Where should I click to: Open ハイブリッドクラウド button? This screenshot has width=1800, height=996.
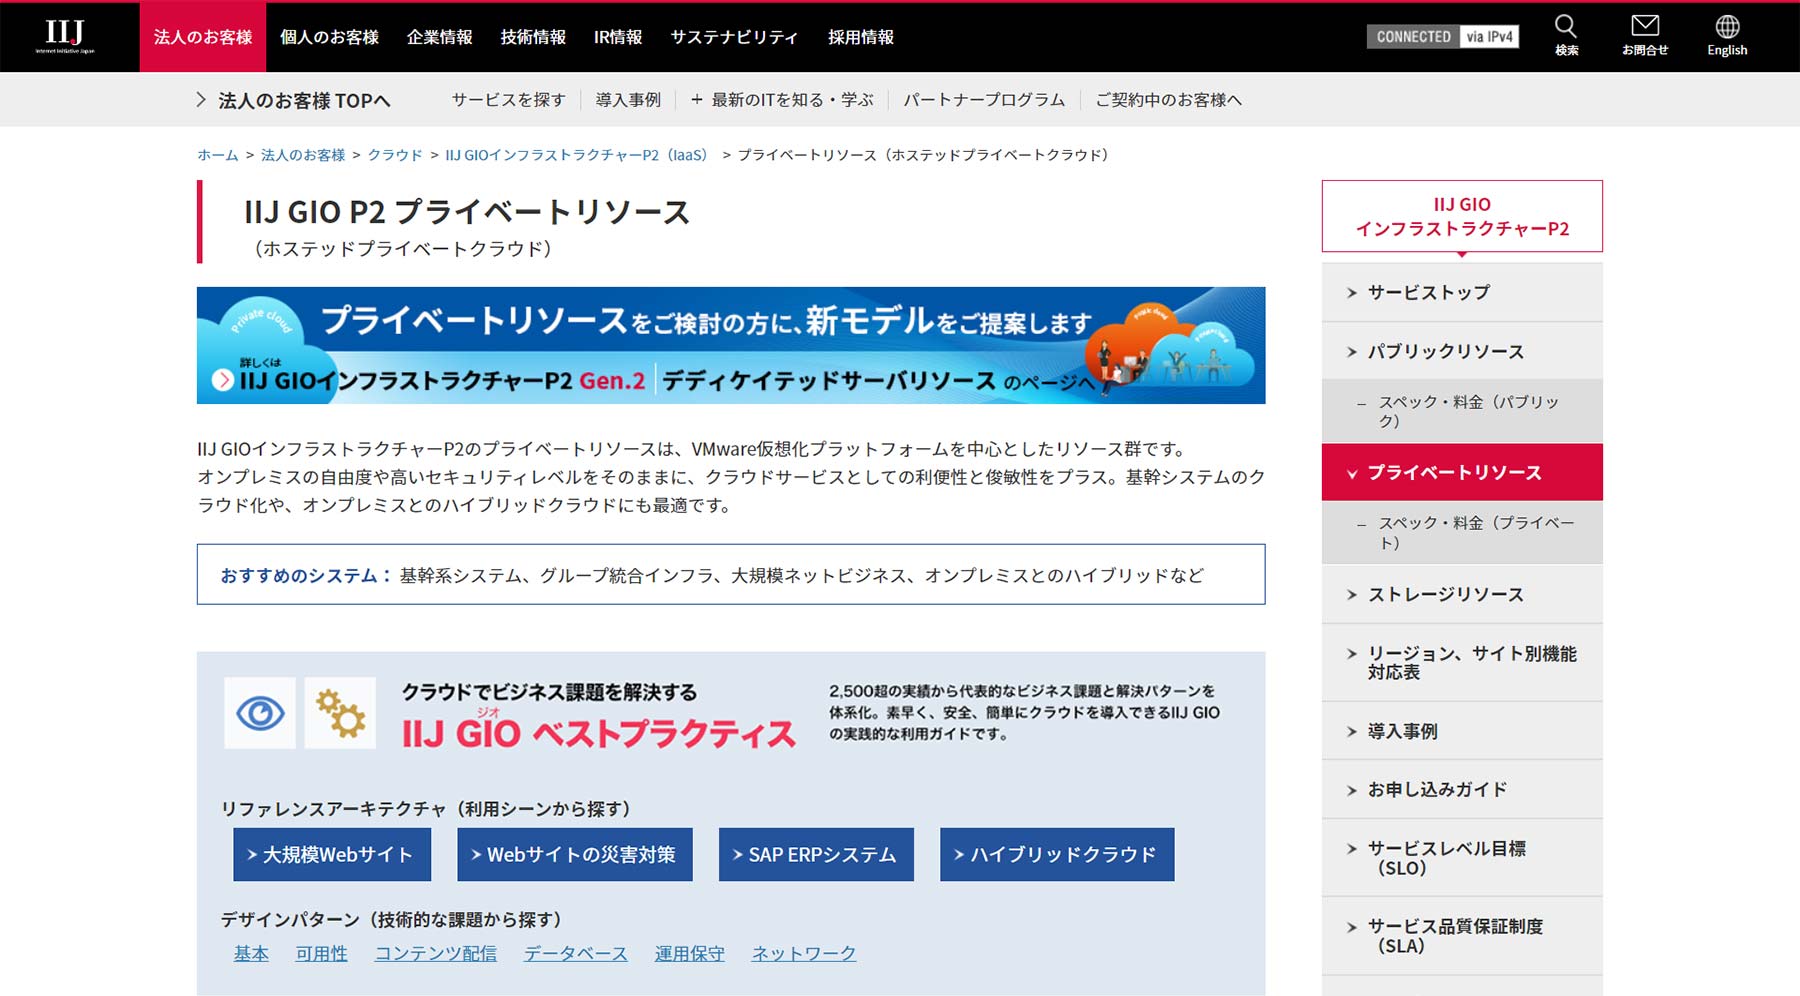pos(1057,854)
